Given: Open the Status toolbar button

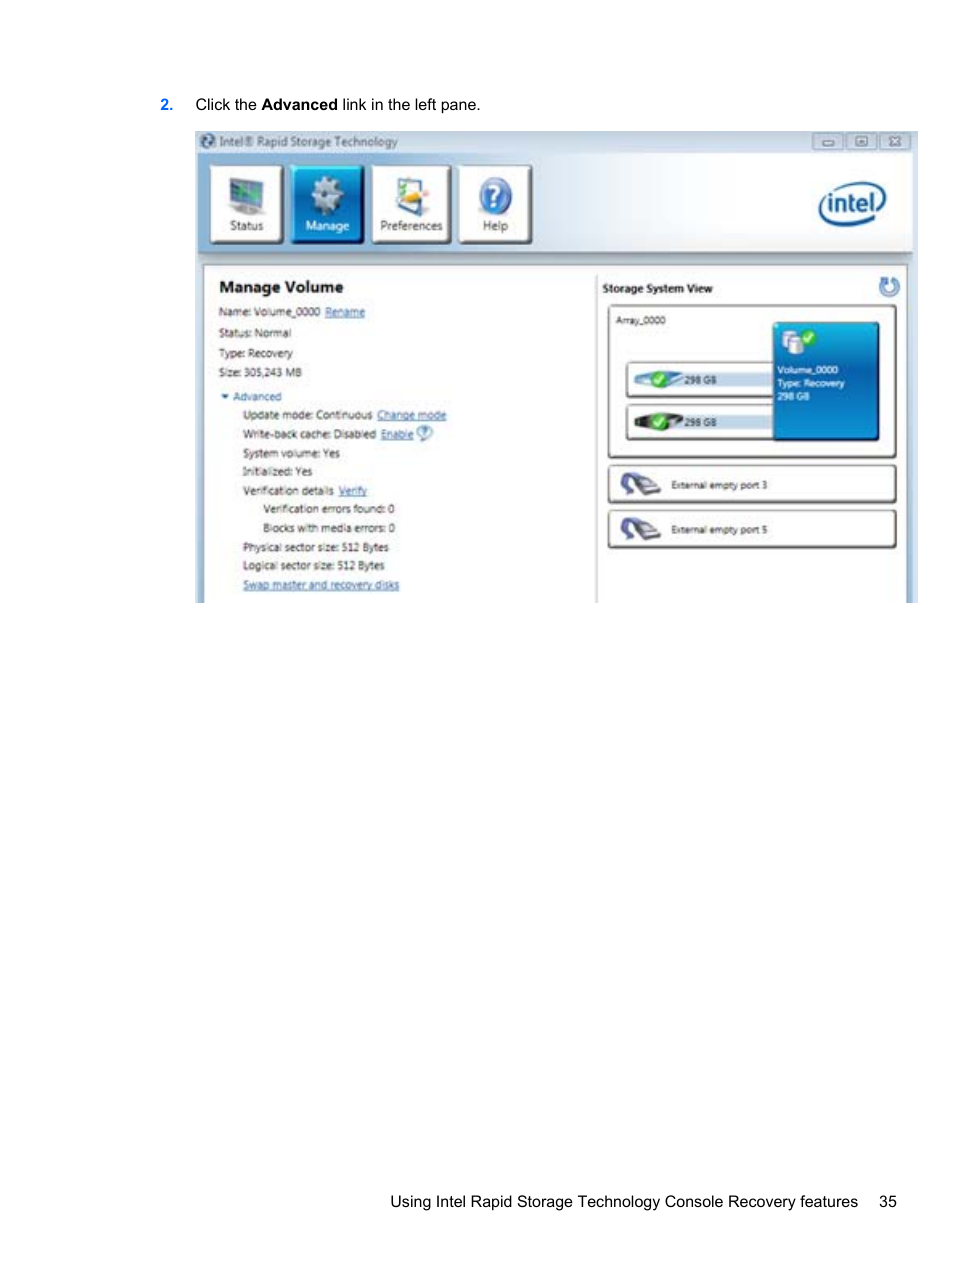Looking at the screenshot, I should (x=246, y=204).
